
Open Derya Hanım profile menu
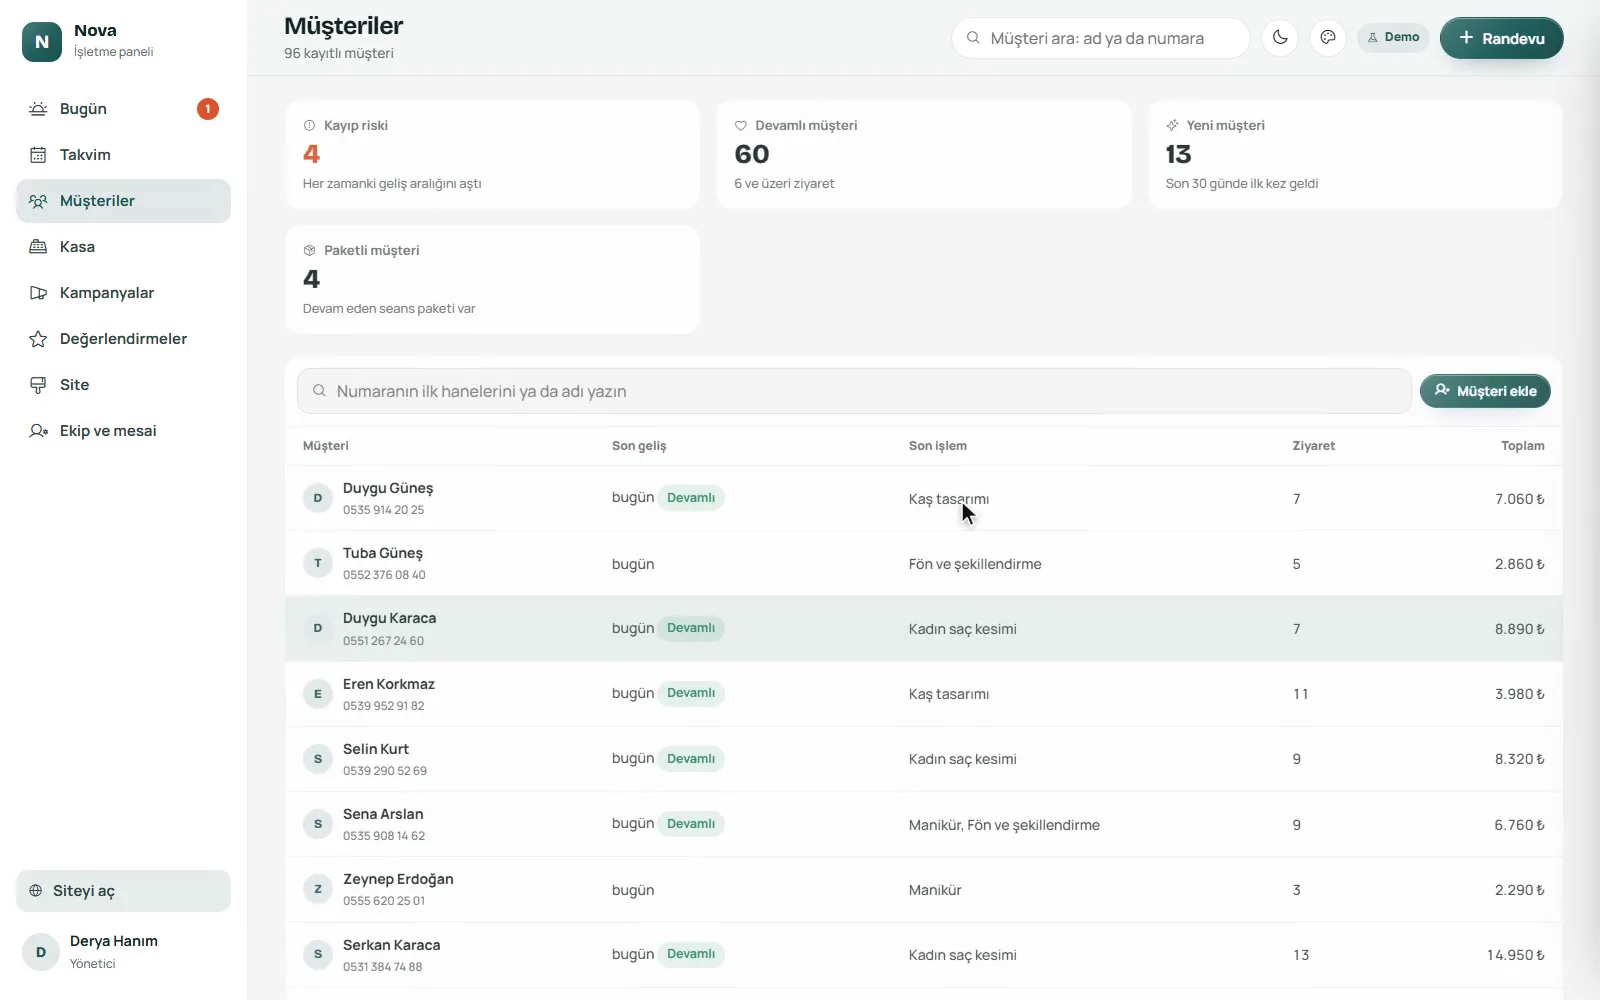(123, 952)
